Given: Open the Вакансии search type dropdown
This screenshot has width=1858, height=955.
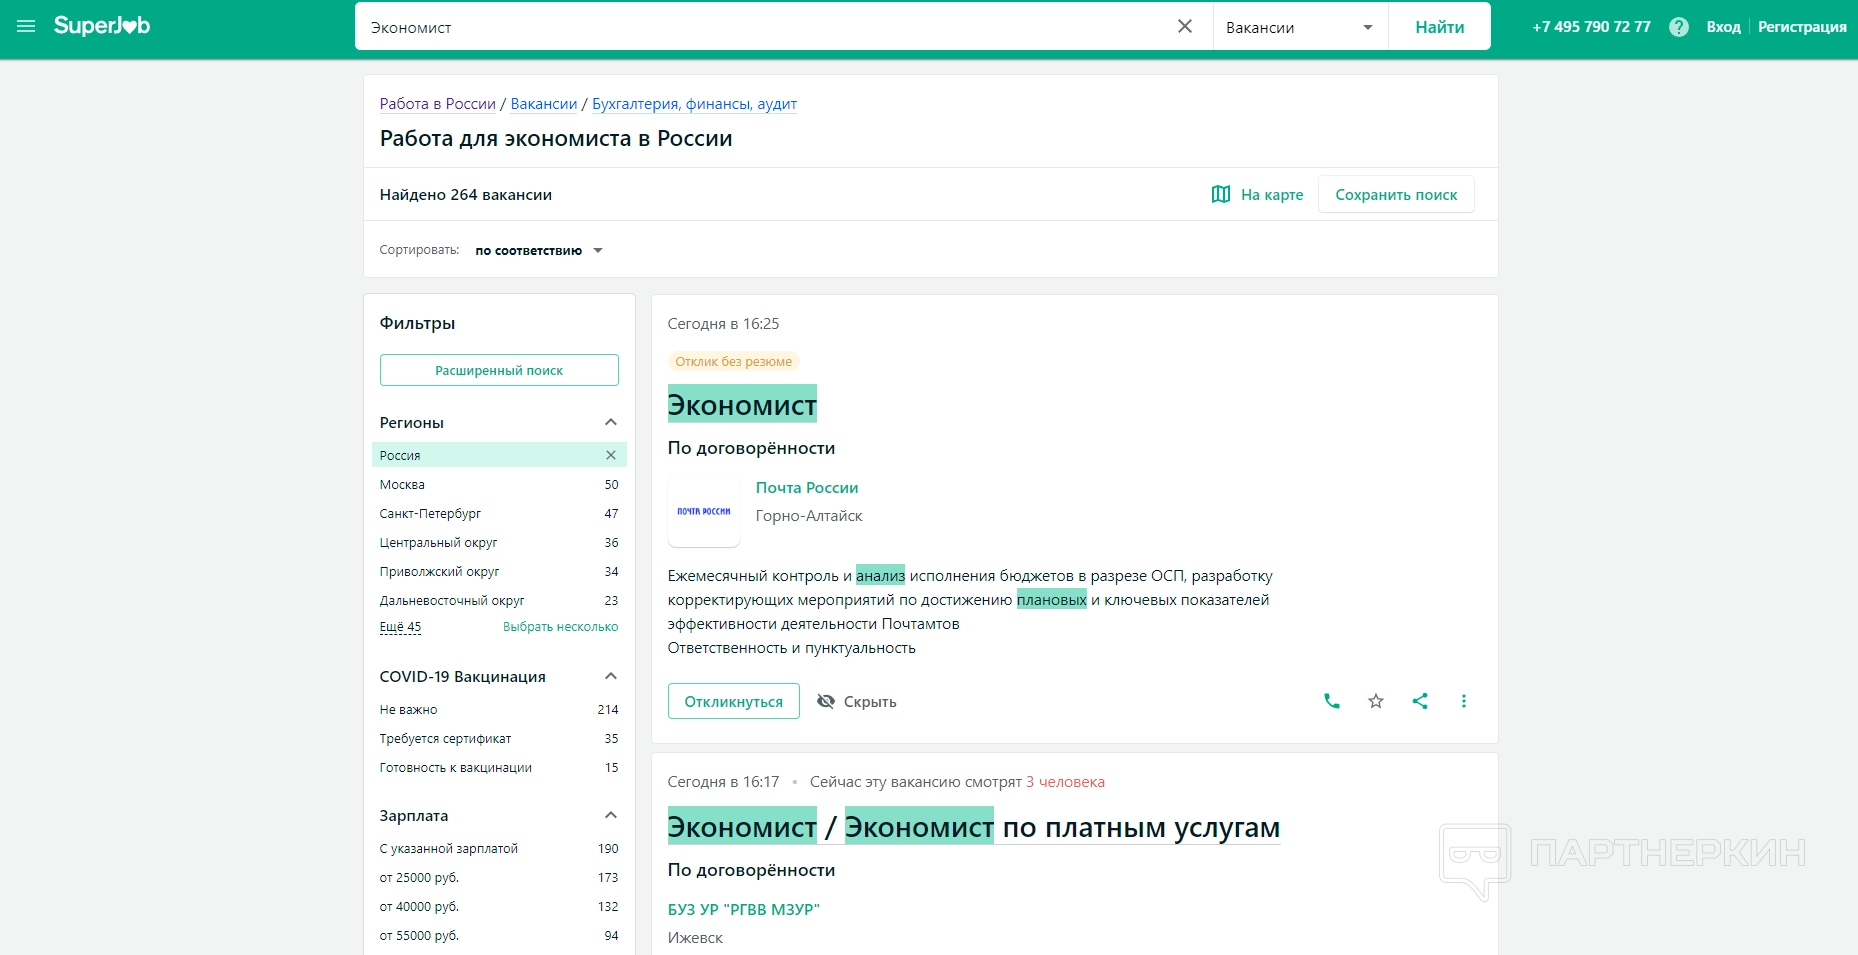Looking at the screenshot, I should coord(1299,27).
